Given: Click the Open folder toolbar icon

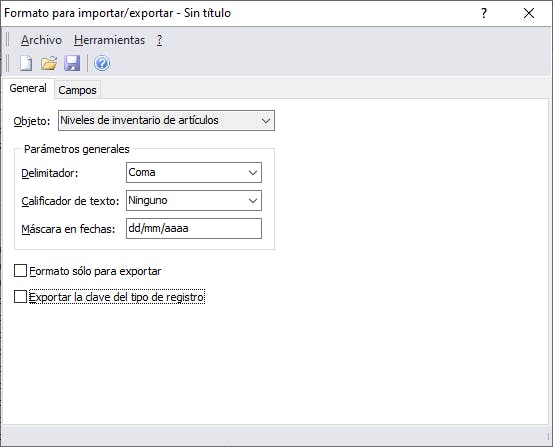Looking at the screenshot, I should 49,64.
